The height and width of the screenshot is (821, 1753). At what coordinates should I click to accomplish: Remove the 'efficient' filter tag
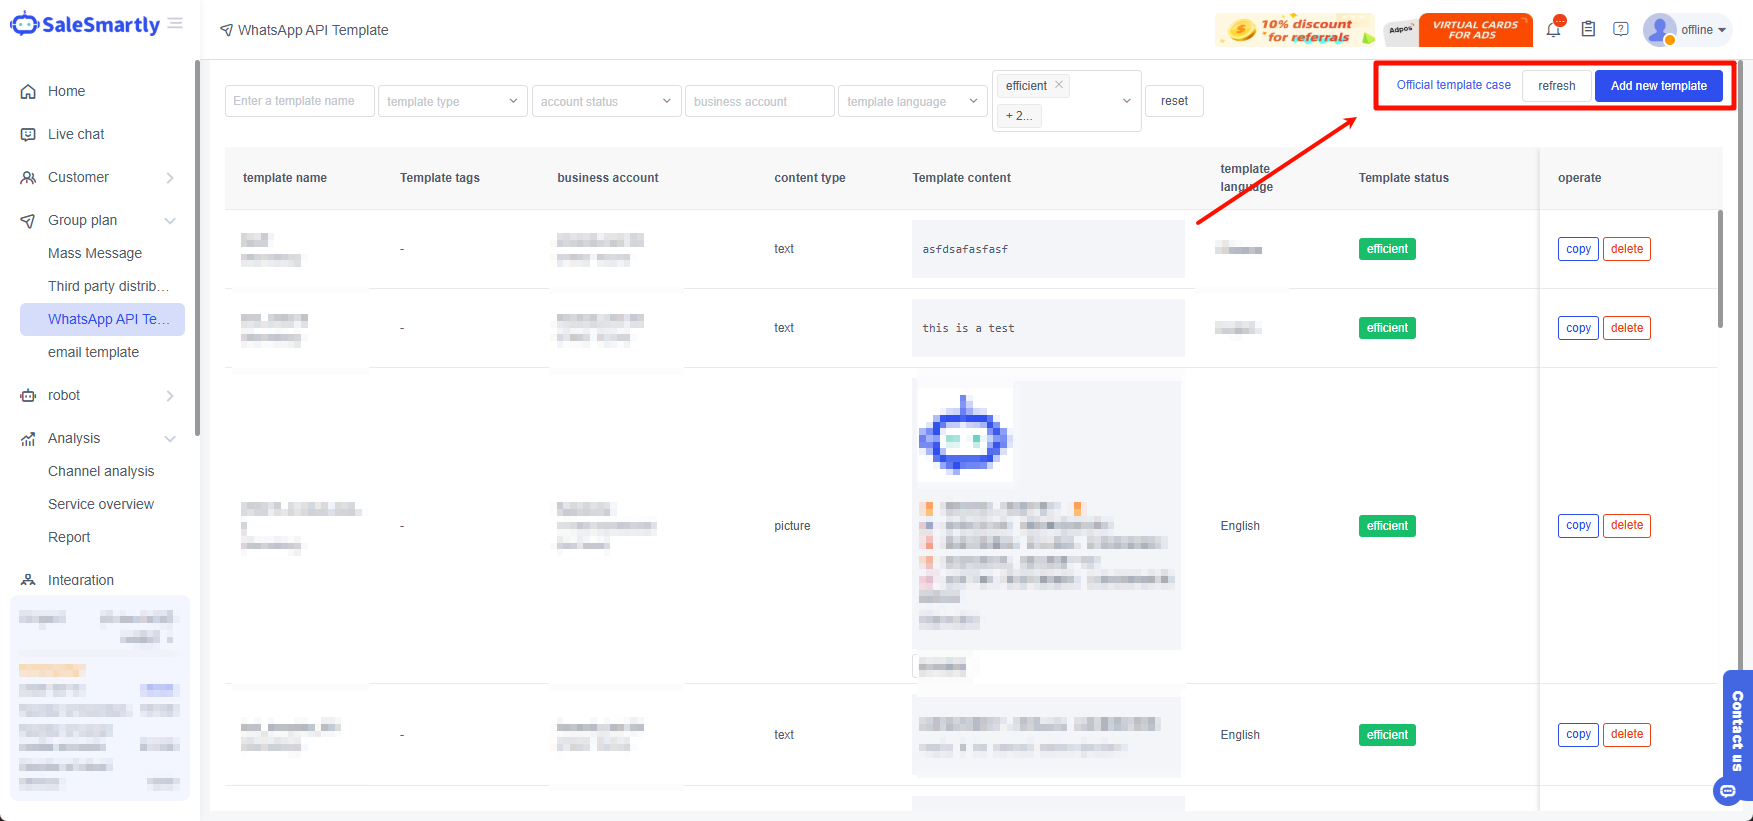coord(1059,85)
